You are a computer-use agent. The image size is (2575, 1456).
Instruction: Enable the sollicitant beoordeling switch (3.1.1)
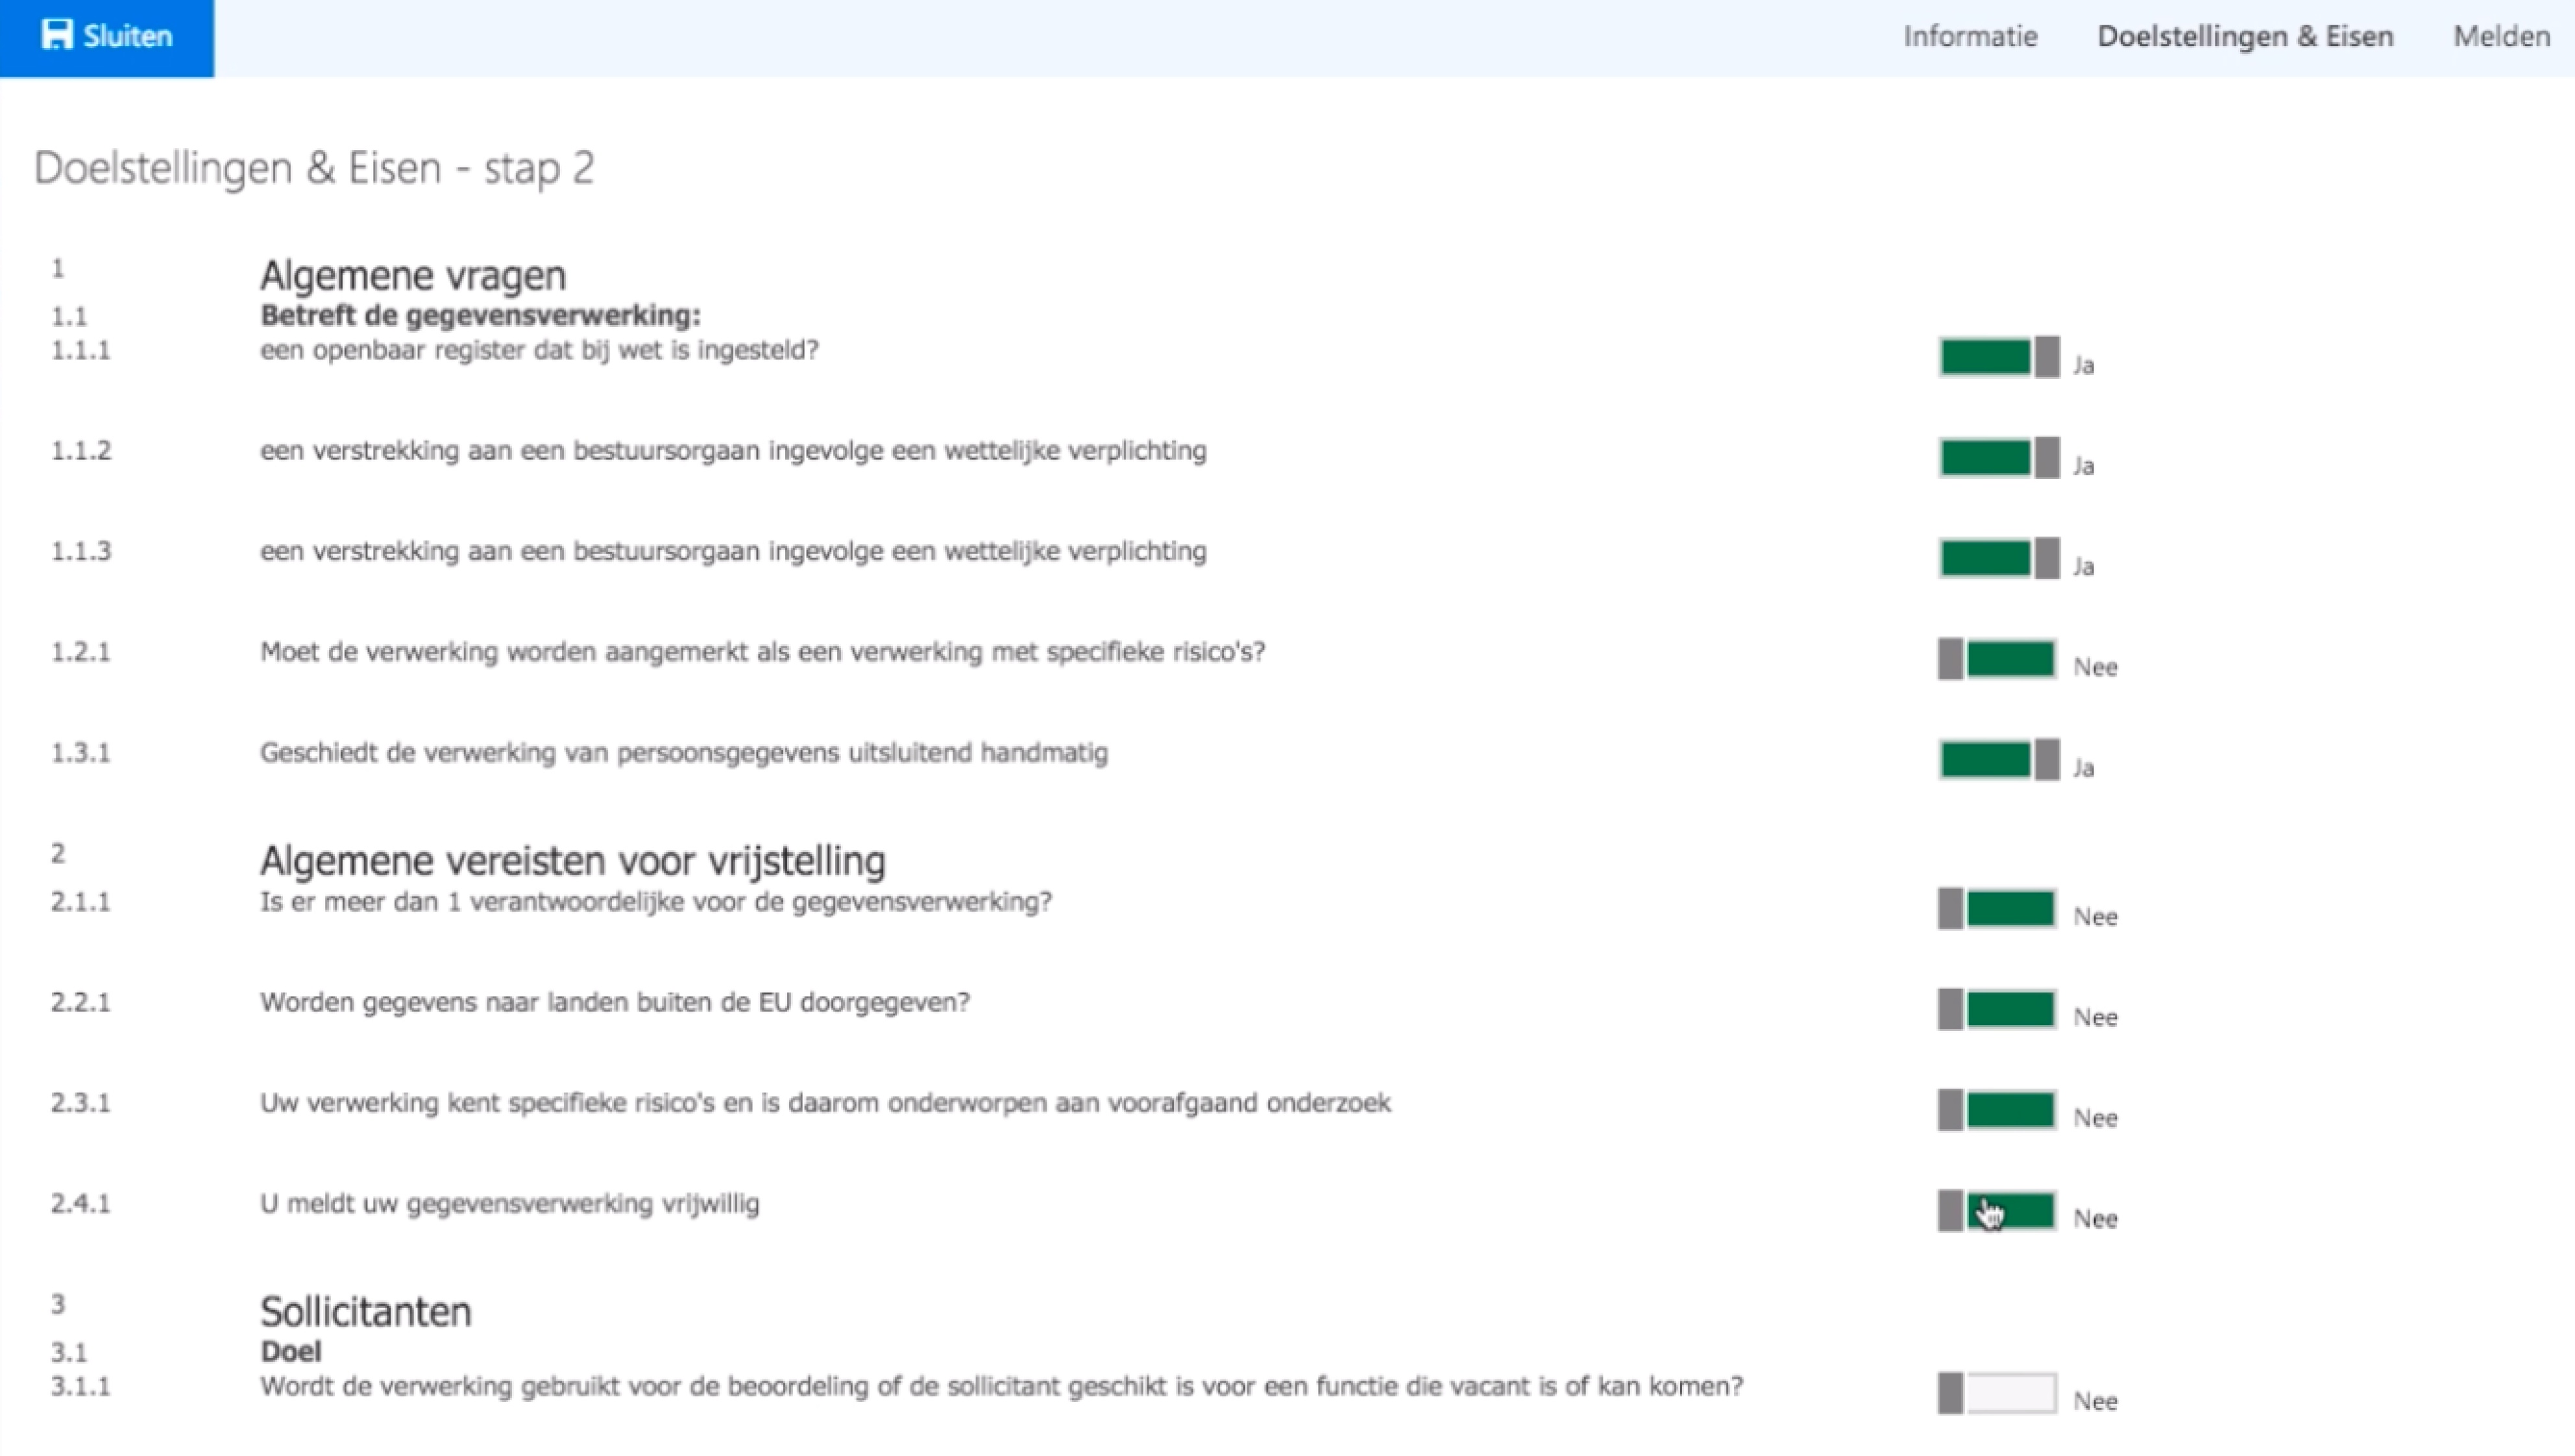[x=1998, y=1393]
